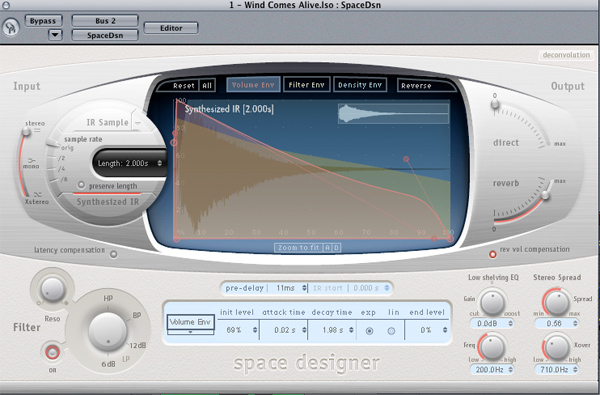
Task: Click the Stereo Spread knob
Action: [557, 302]
